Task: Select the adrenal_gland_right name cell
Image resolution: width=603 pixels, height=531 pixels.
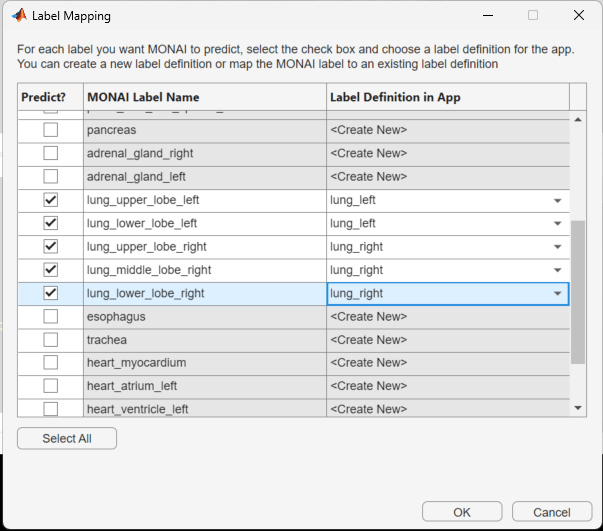Action: pyautogui.click(x=205, y=153)
